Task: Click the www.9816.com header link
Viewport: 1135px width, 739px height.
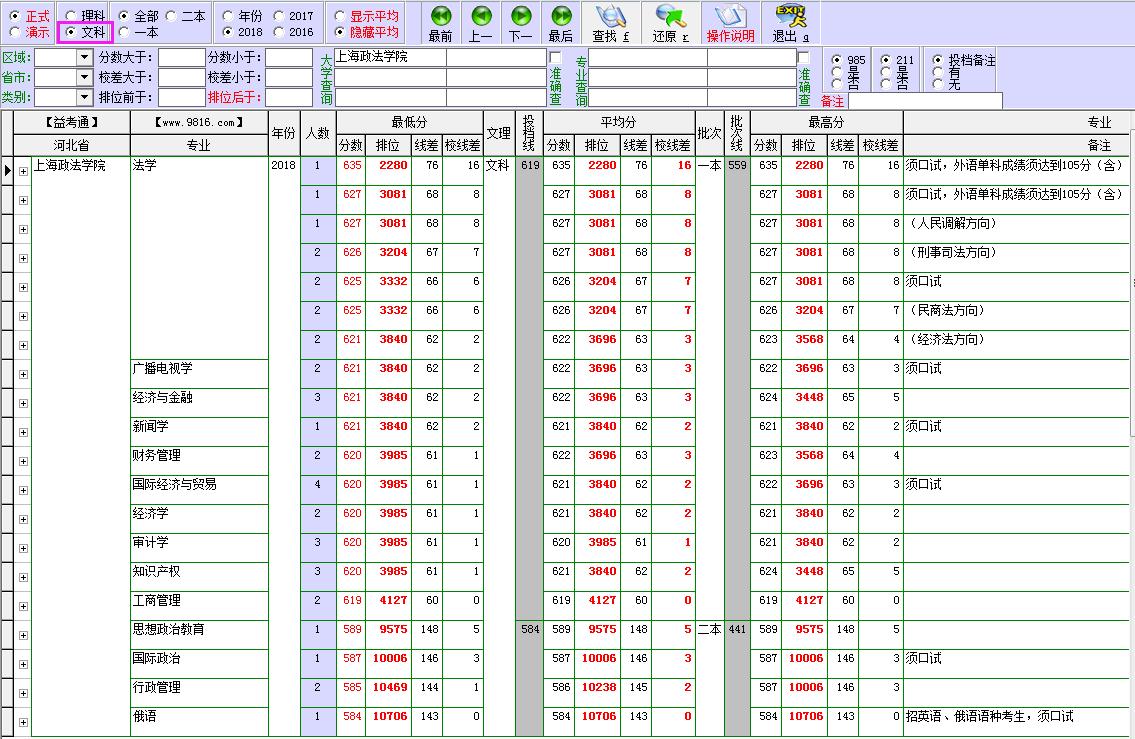Action: click(199, 122)
